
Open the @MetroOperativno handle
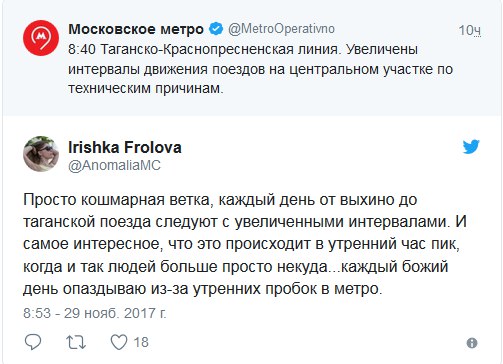(x=281, y=29)
